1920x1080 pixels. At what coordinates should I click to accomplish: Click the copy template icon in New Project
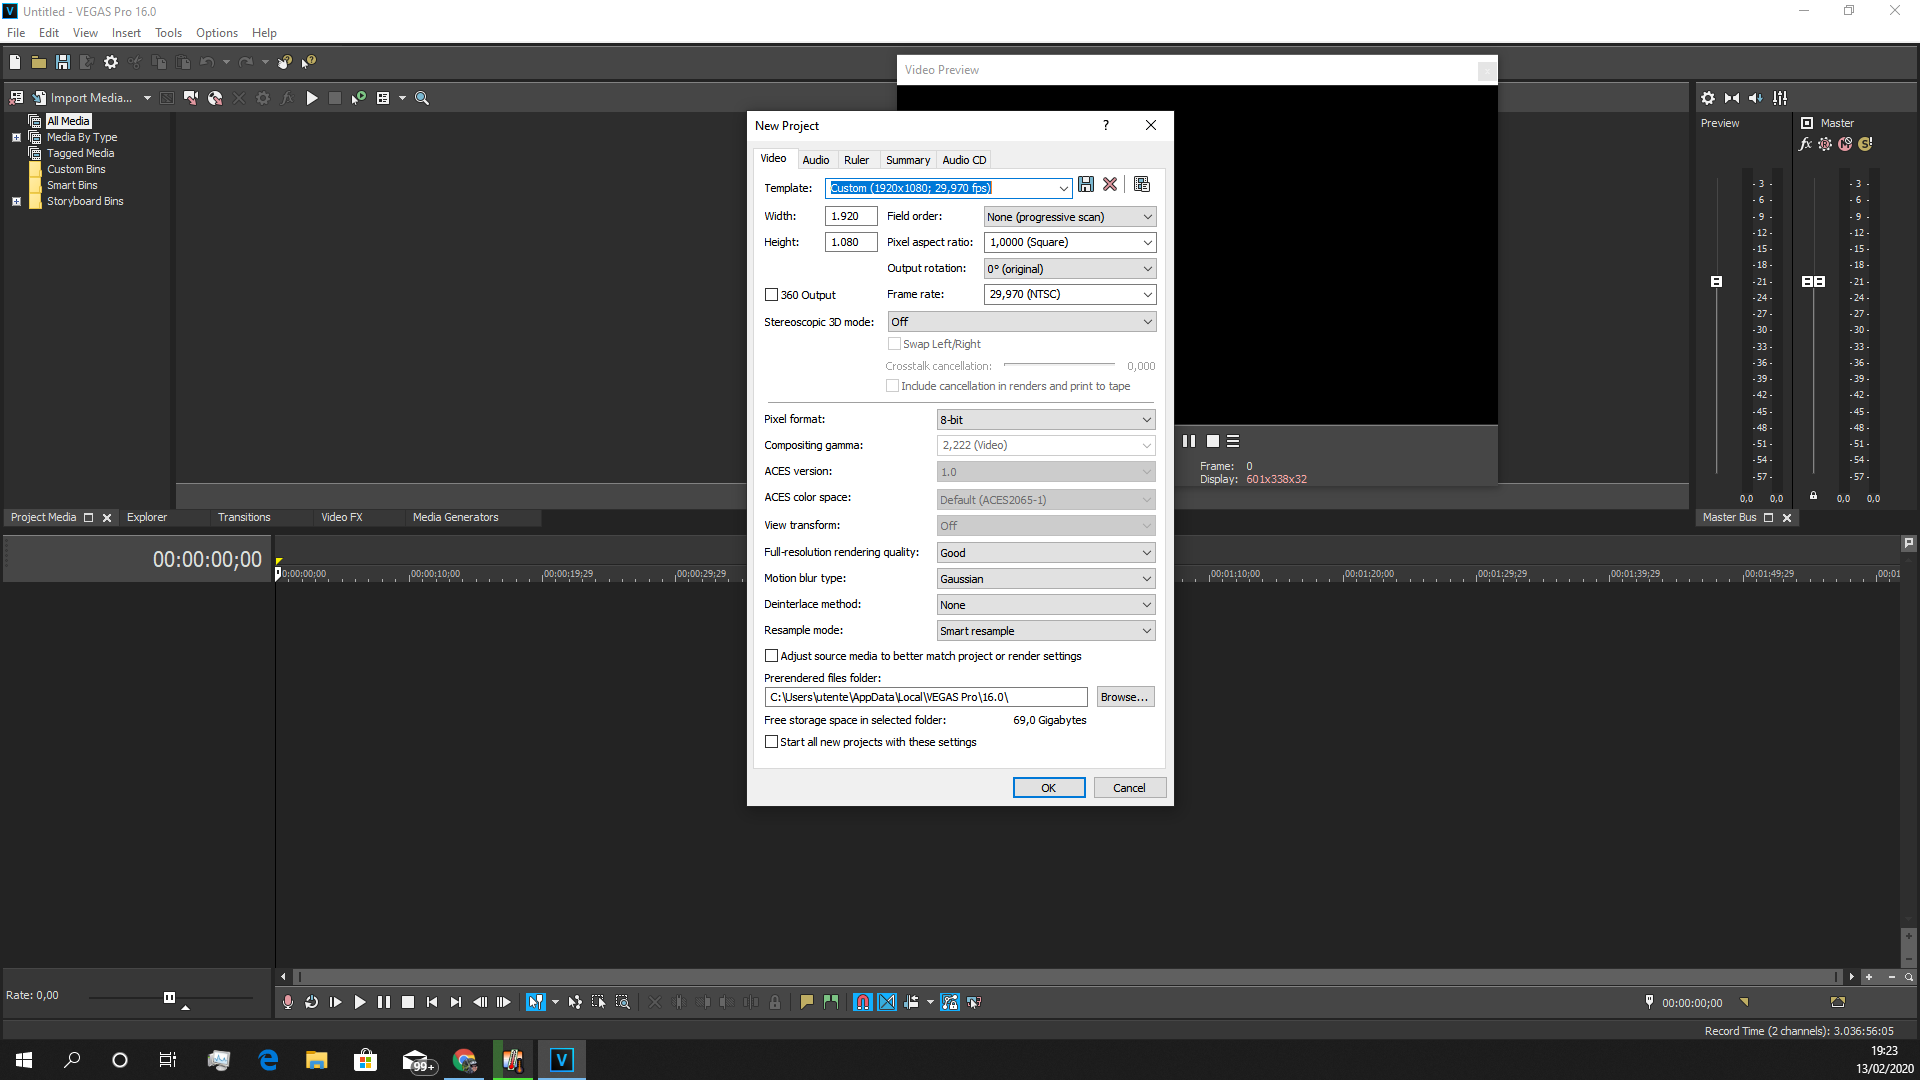pyautogui.click(x=1141, y=185)
